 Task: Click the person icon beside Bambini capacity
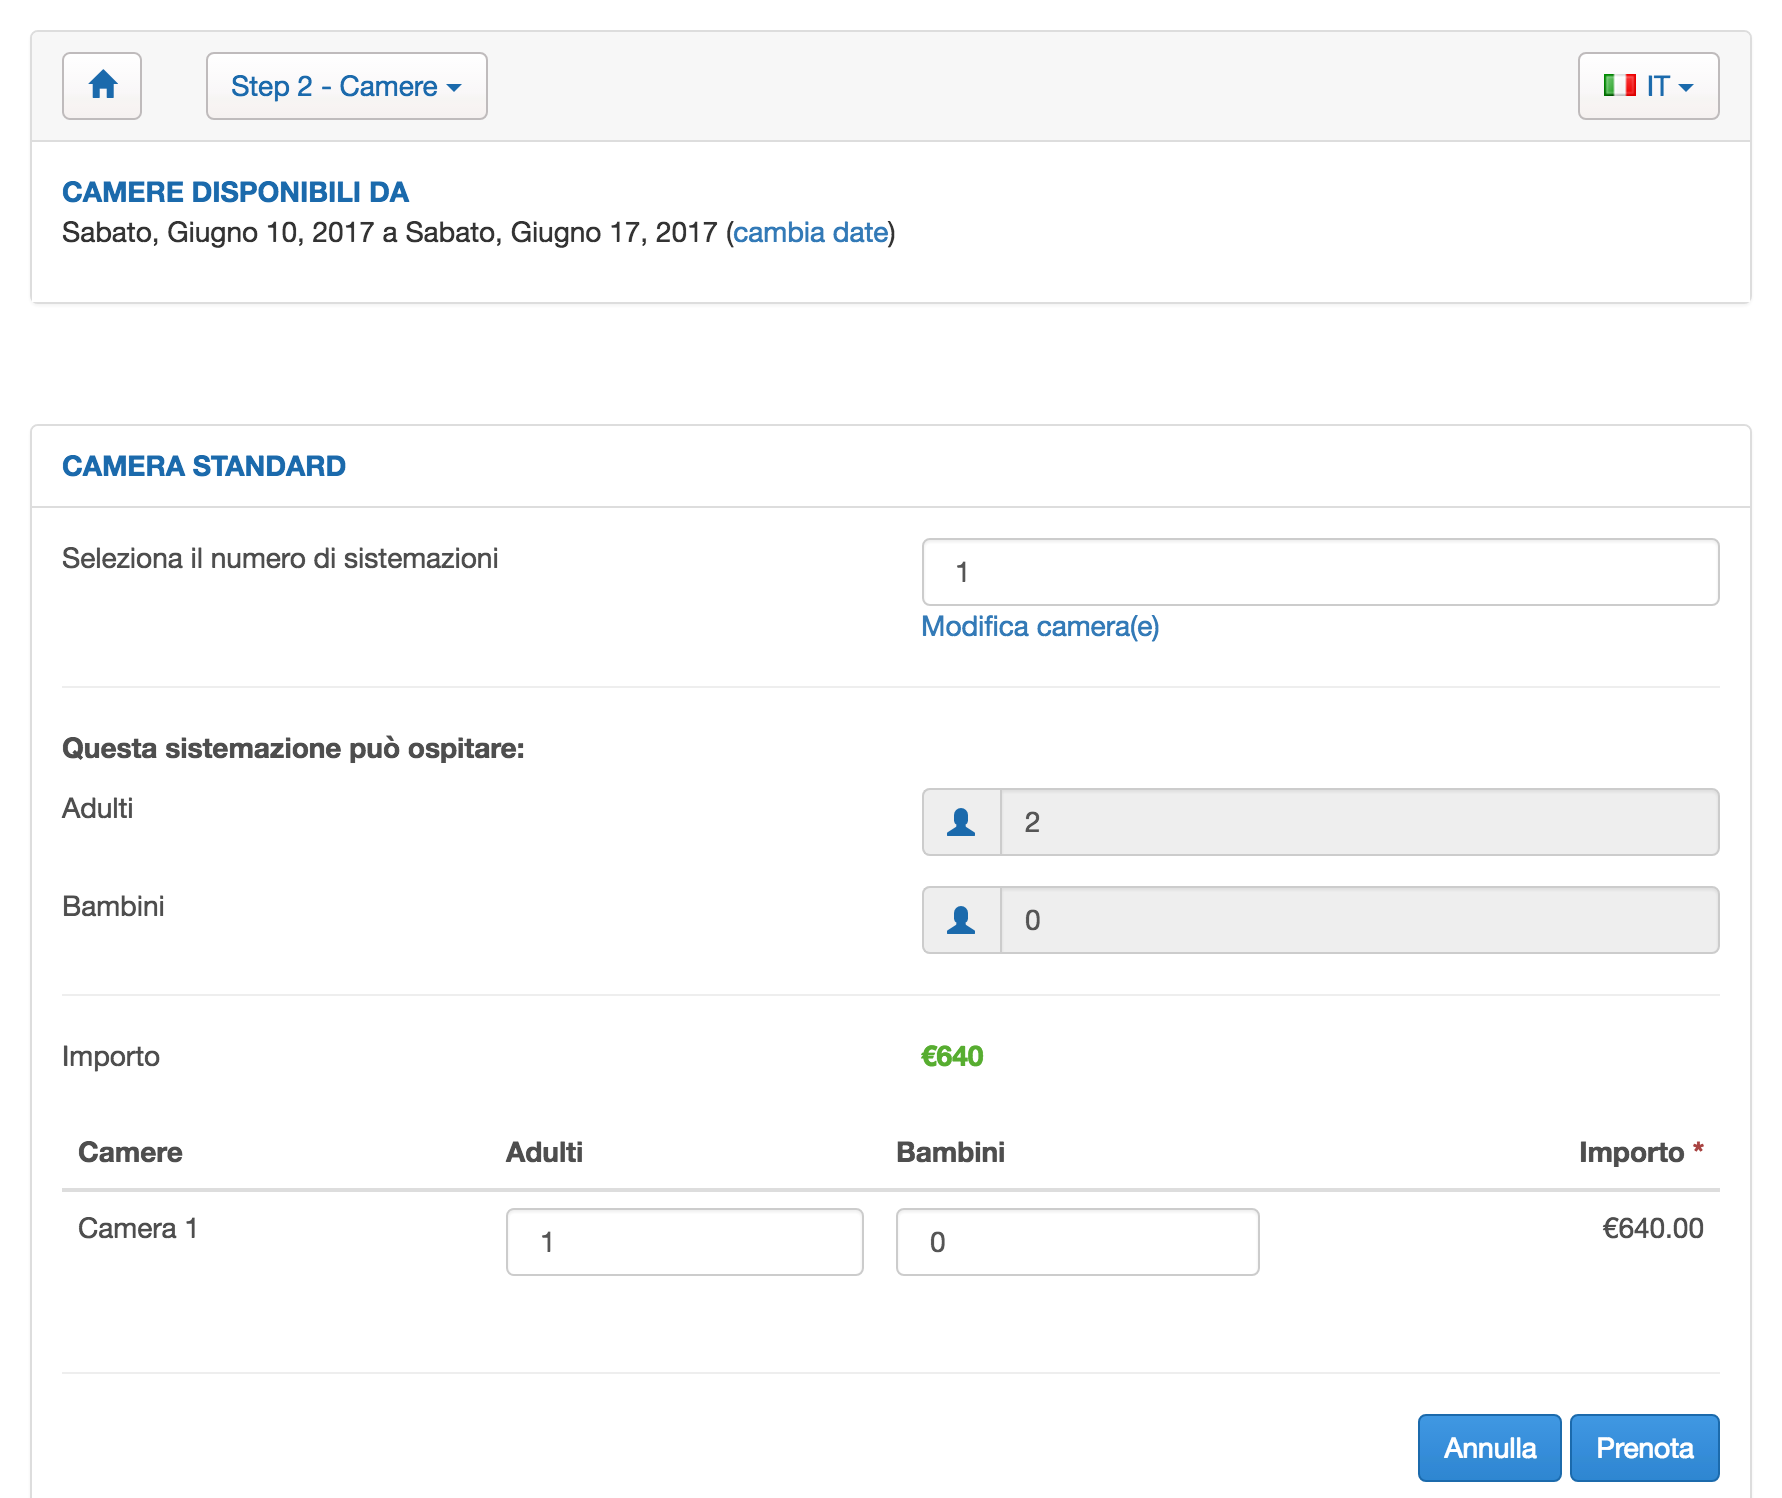coord(961,920)
